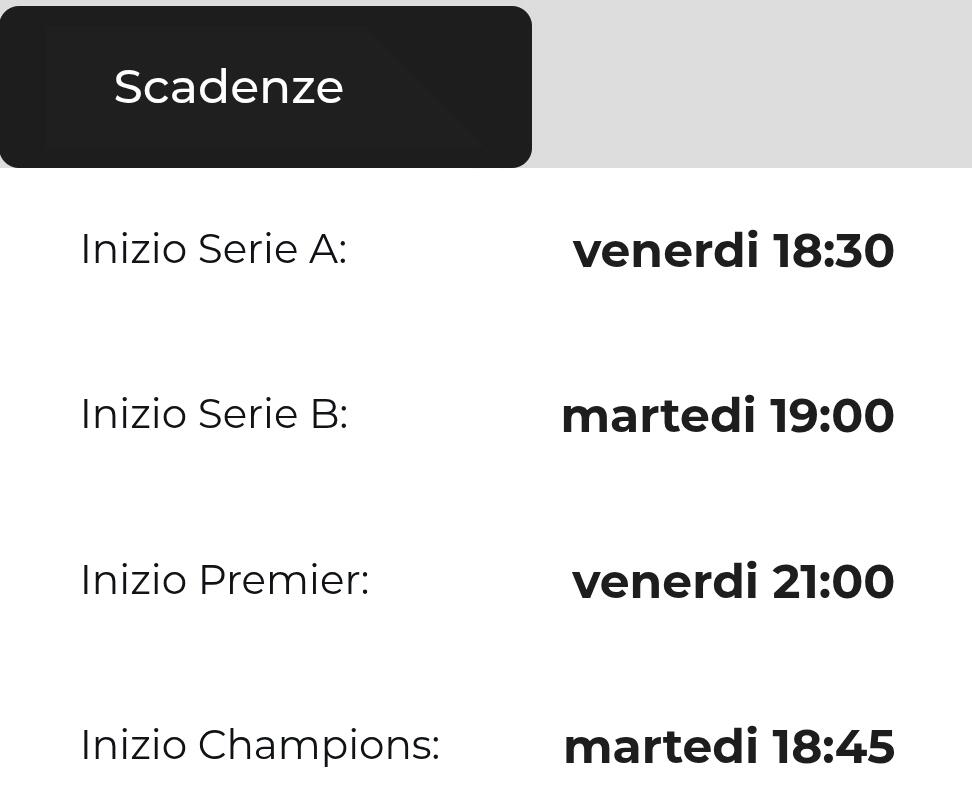Select the 'Champions:' label text
972x812 pixels.
coord(318,746)
